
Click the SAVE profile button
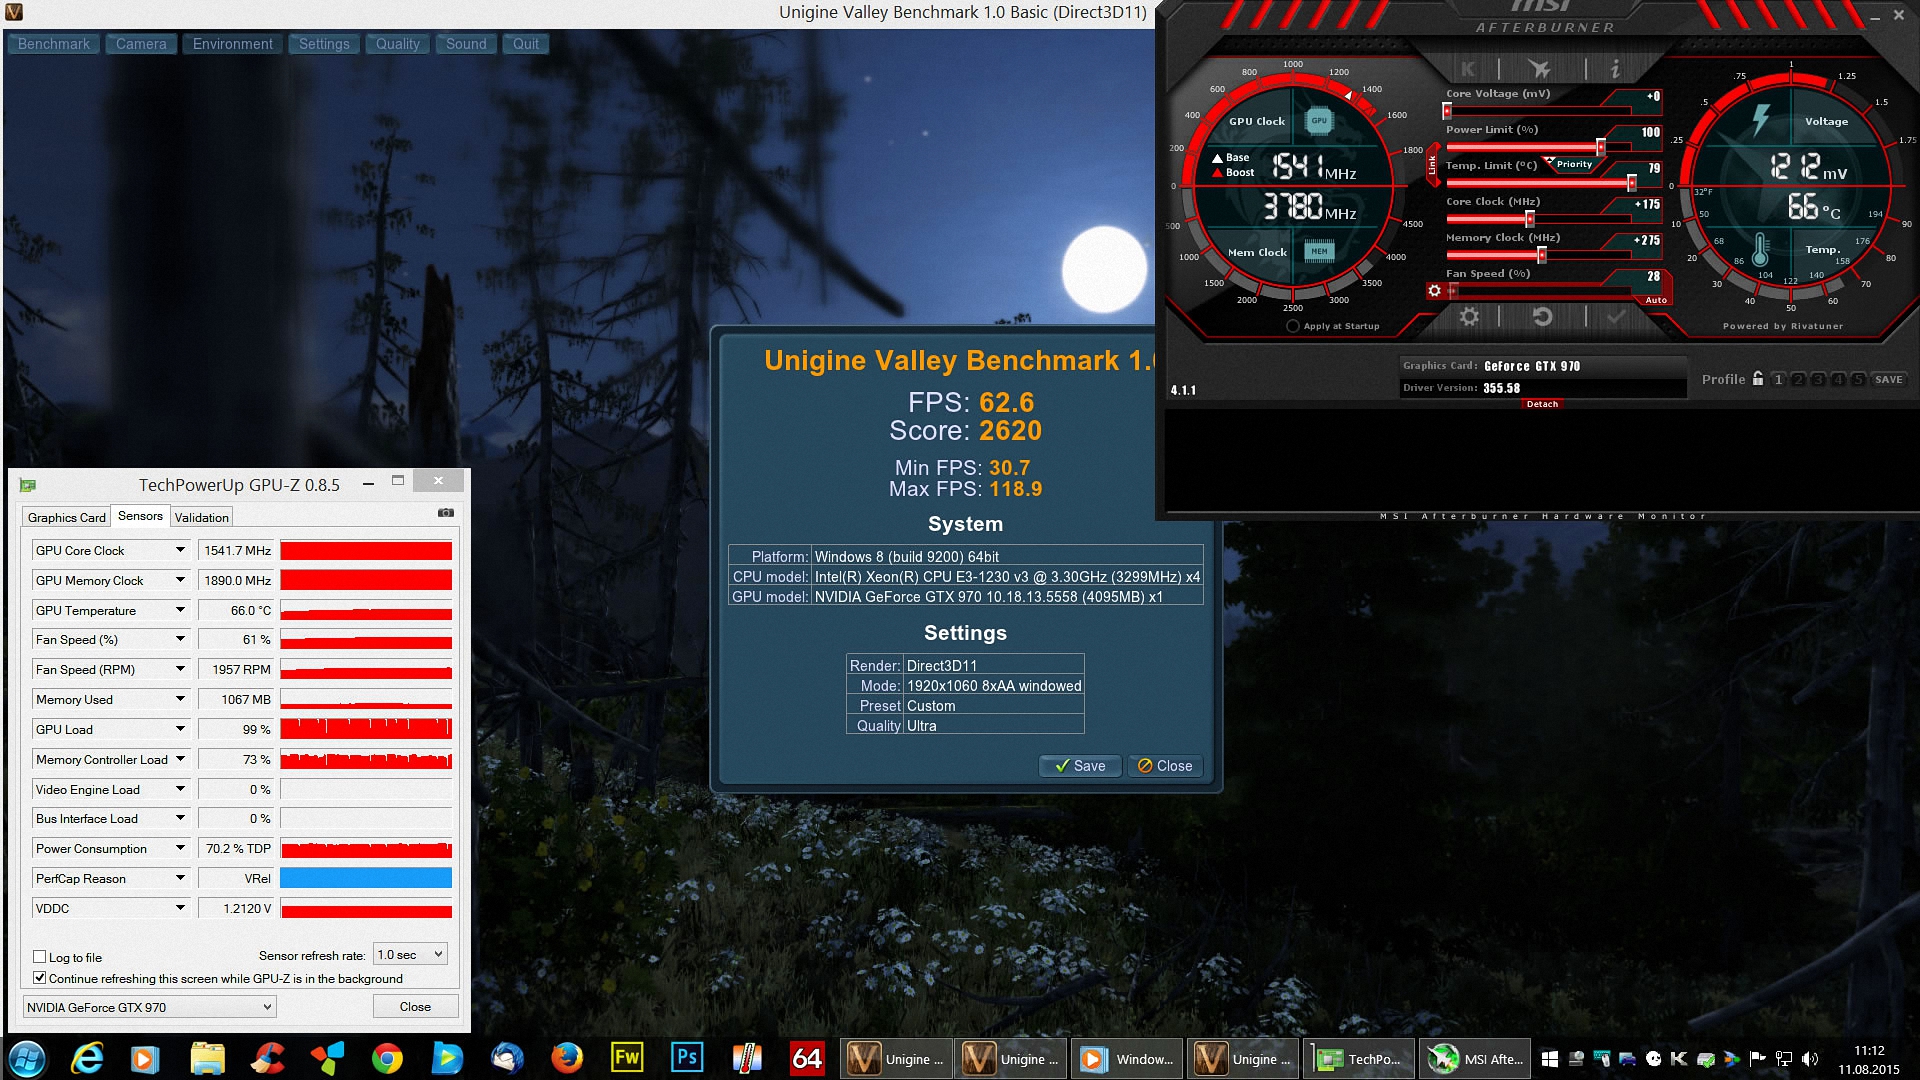[1888, 379]
